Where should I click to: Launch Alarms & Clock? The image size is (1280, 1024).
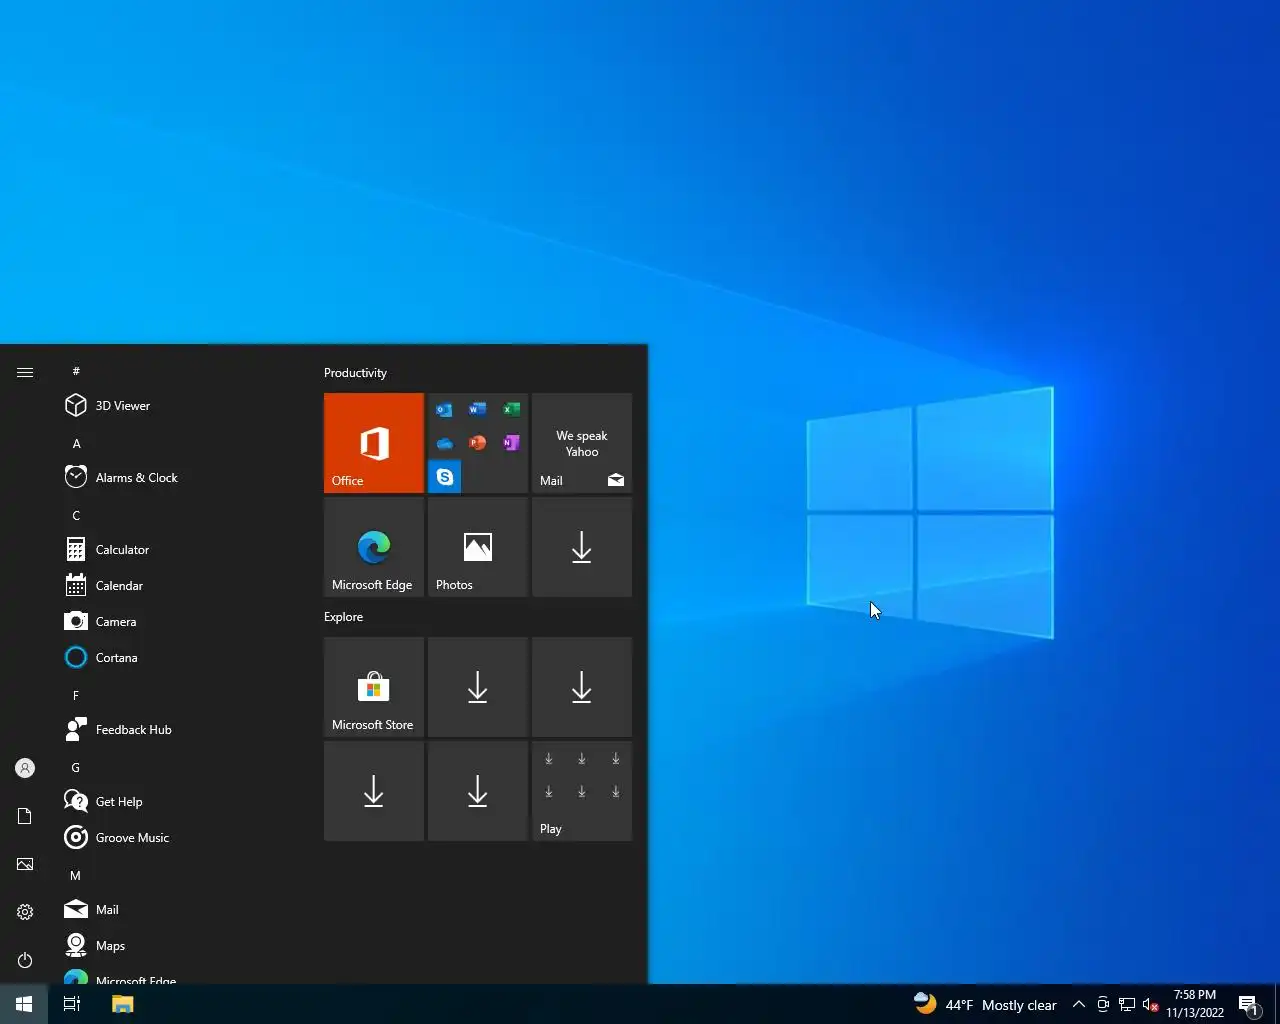pos(178,478)
